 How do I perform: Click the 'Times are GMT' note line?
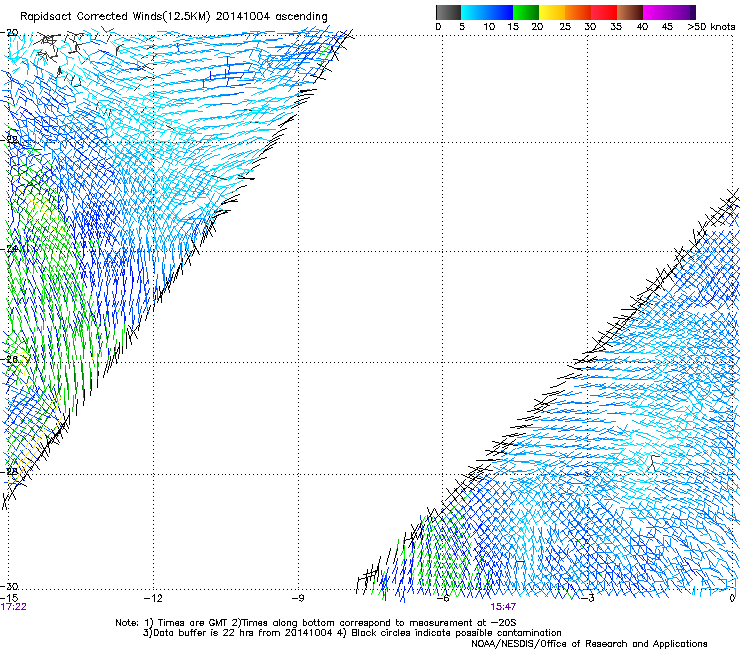316,623
